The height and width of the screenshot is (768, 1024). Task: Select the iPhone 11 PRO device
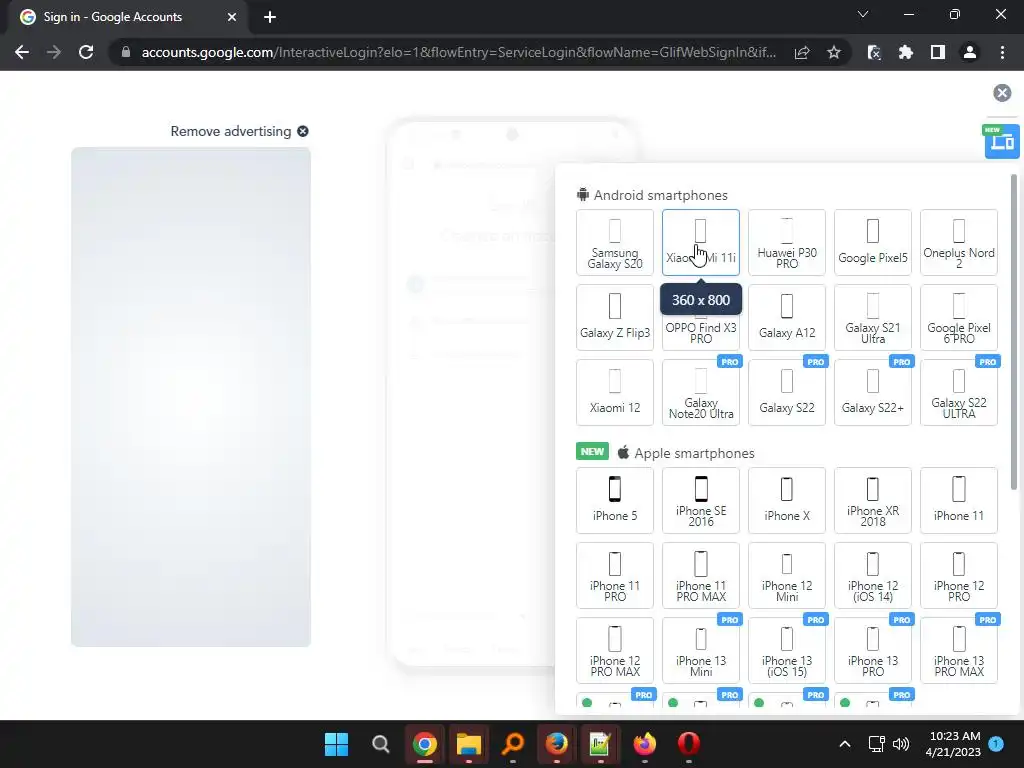click(x=615, y=575)
